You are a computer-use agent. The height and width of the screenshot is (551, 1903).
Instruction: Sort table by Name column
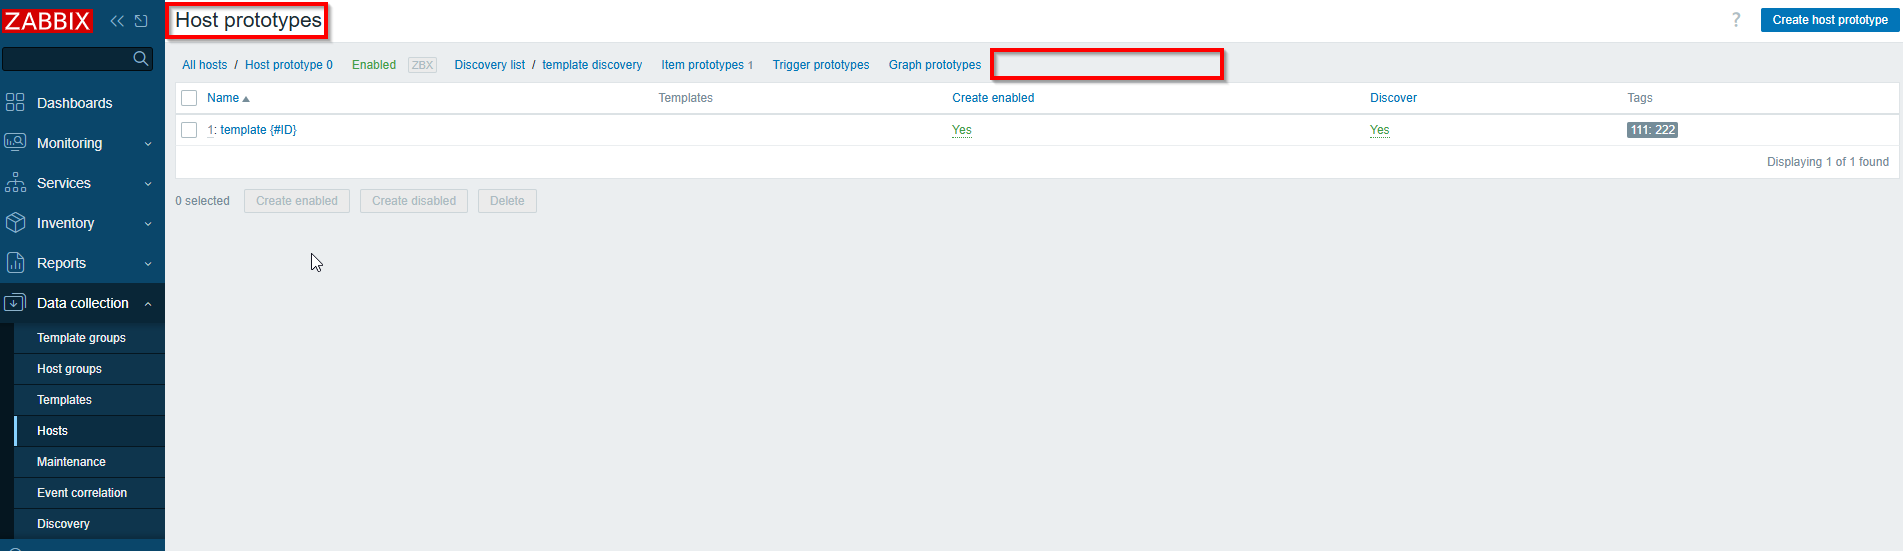tap(223, 98)
